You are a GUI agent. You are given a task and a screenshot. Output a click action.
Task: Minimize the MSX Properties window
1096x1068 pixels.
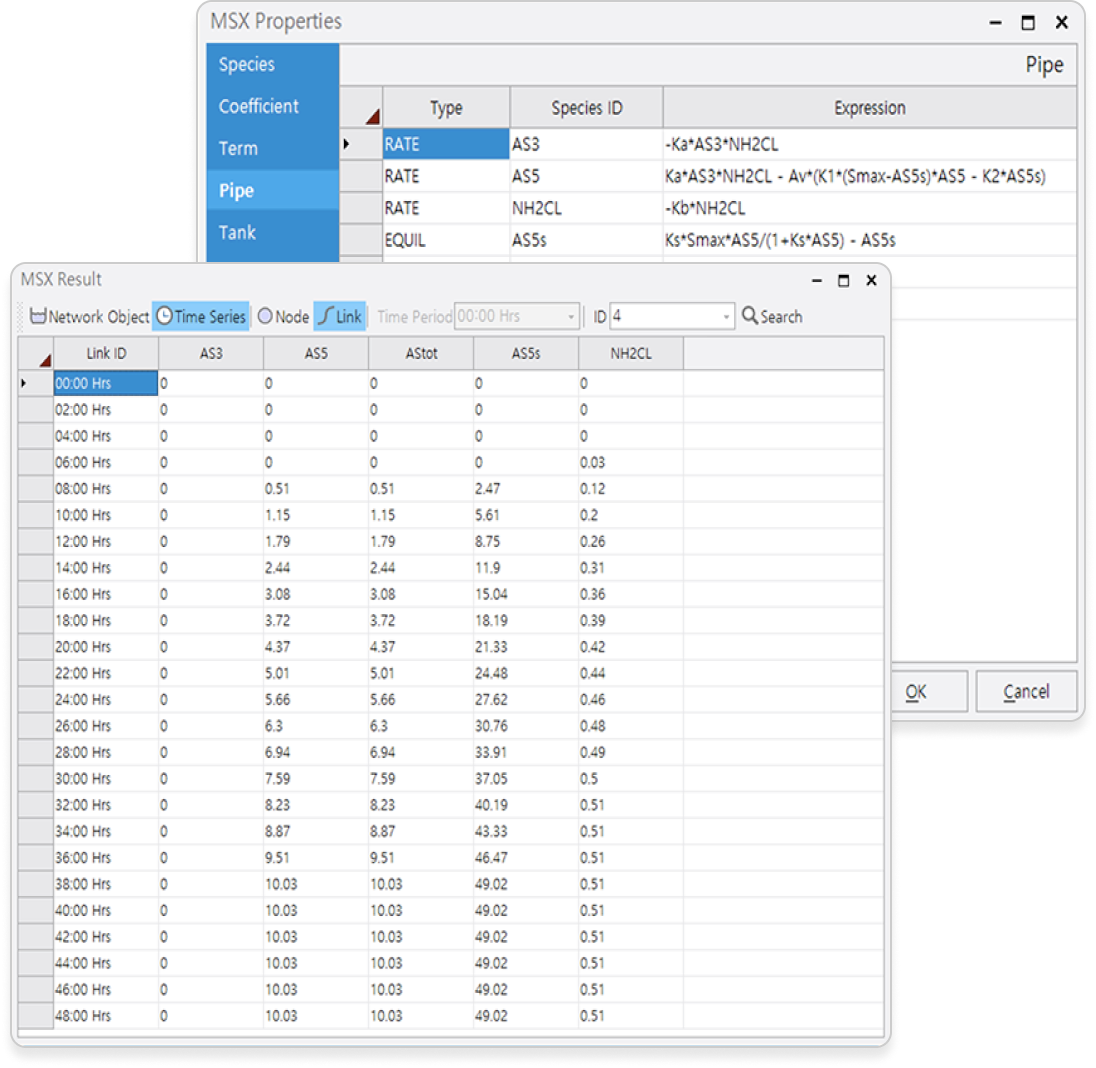[x=995, y=23]
